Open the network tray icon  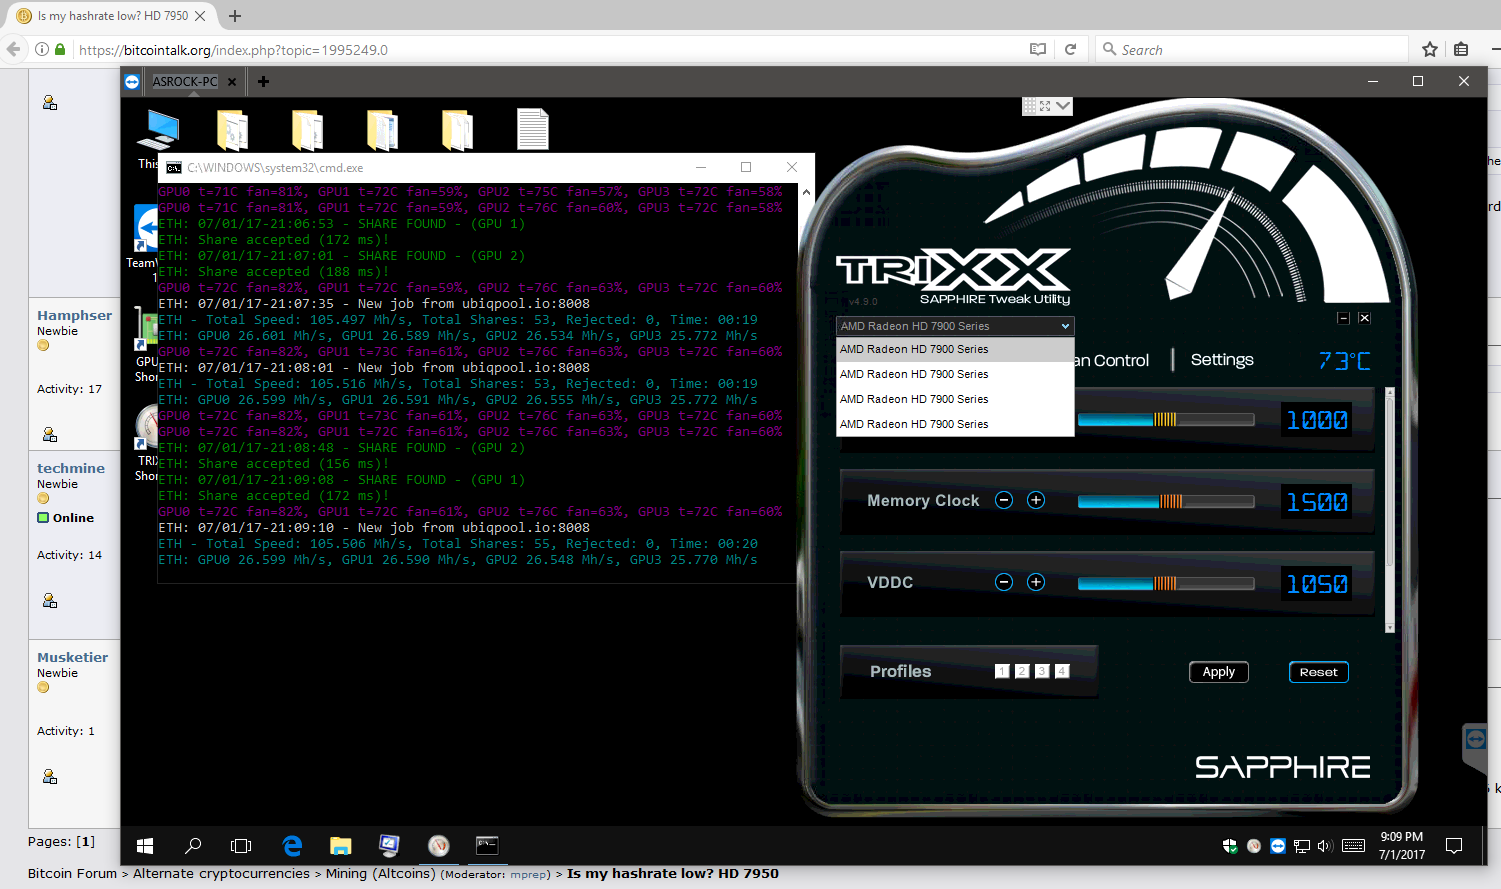click(1301, 846)
